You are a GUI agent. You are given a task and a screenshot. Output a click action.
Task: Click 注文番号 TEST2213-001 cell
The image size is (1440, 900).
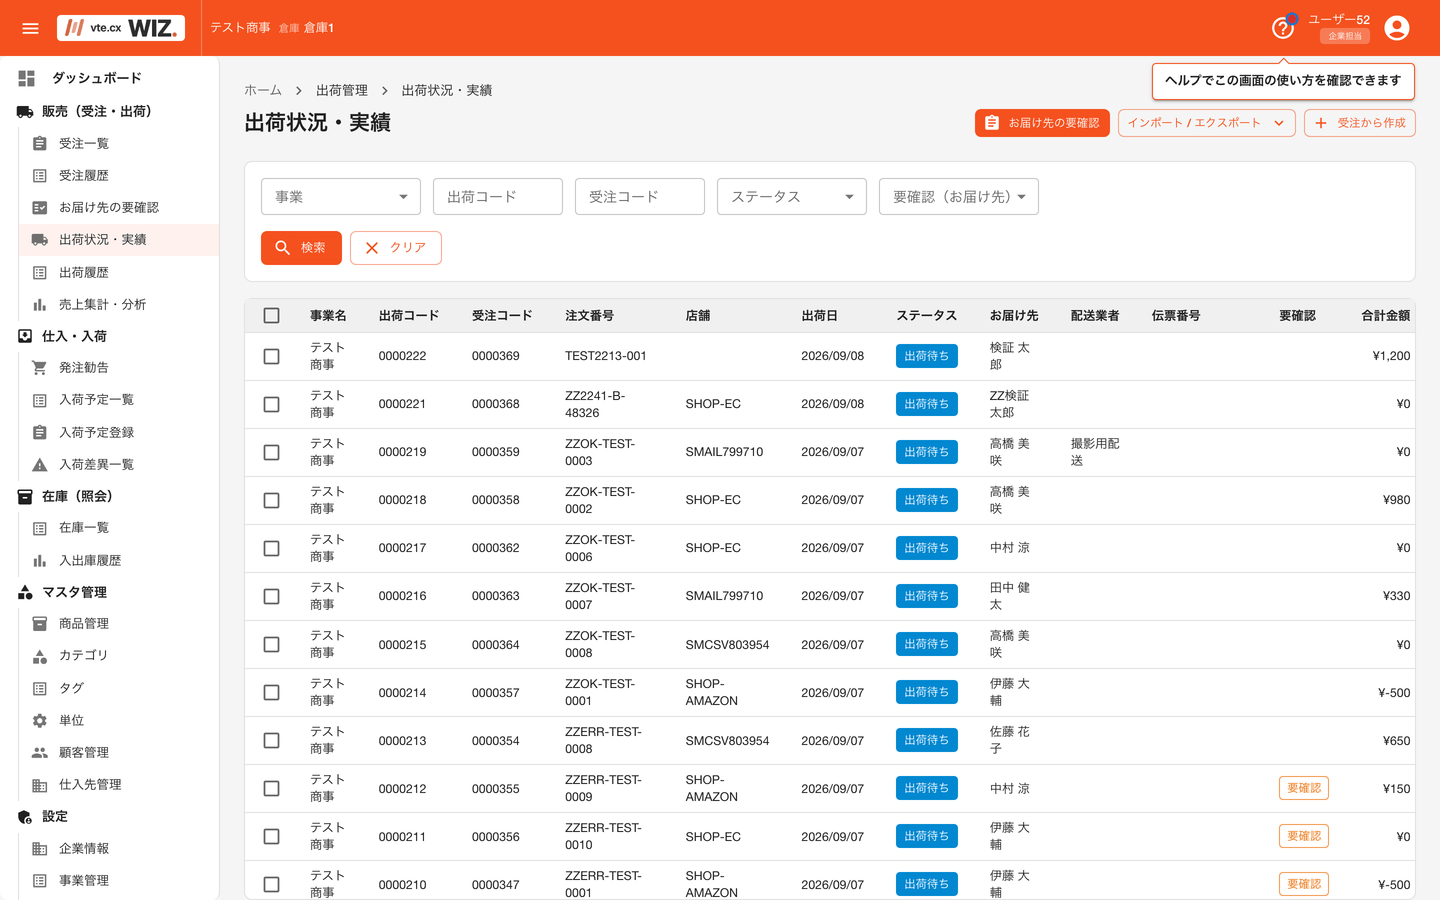606,356
